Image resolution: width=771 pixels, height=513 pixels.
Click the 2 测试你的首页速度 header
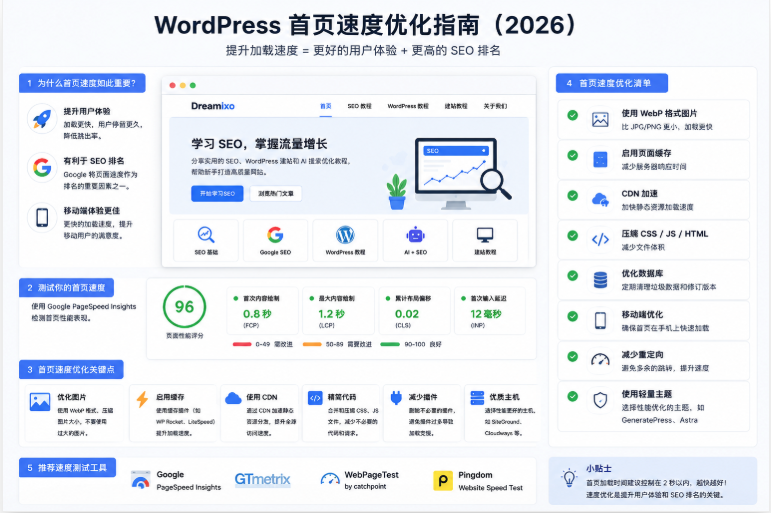coord(66,288)
